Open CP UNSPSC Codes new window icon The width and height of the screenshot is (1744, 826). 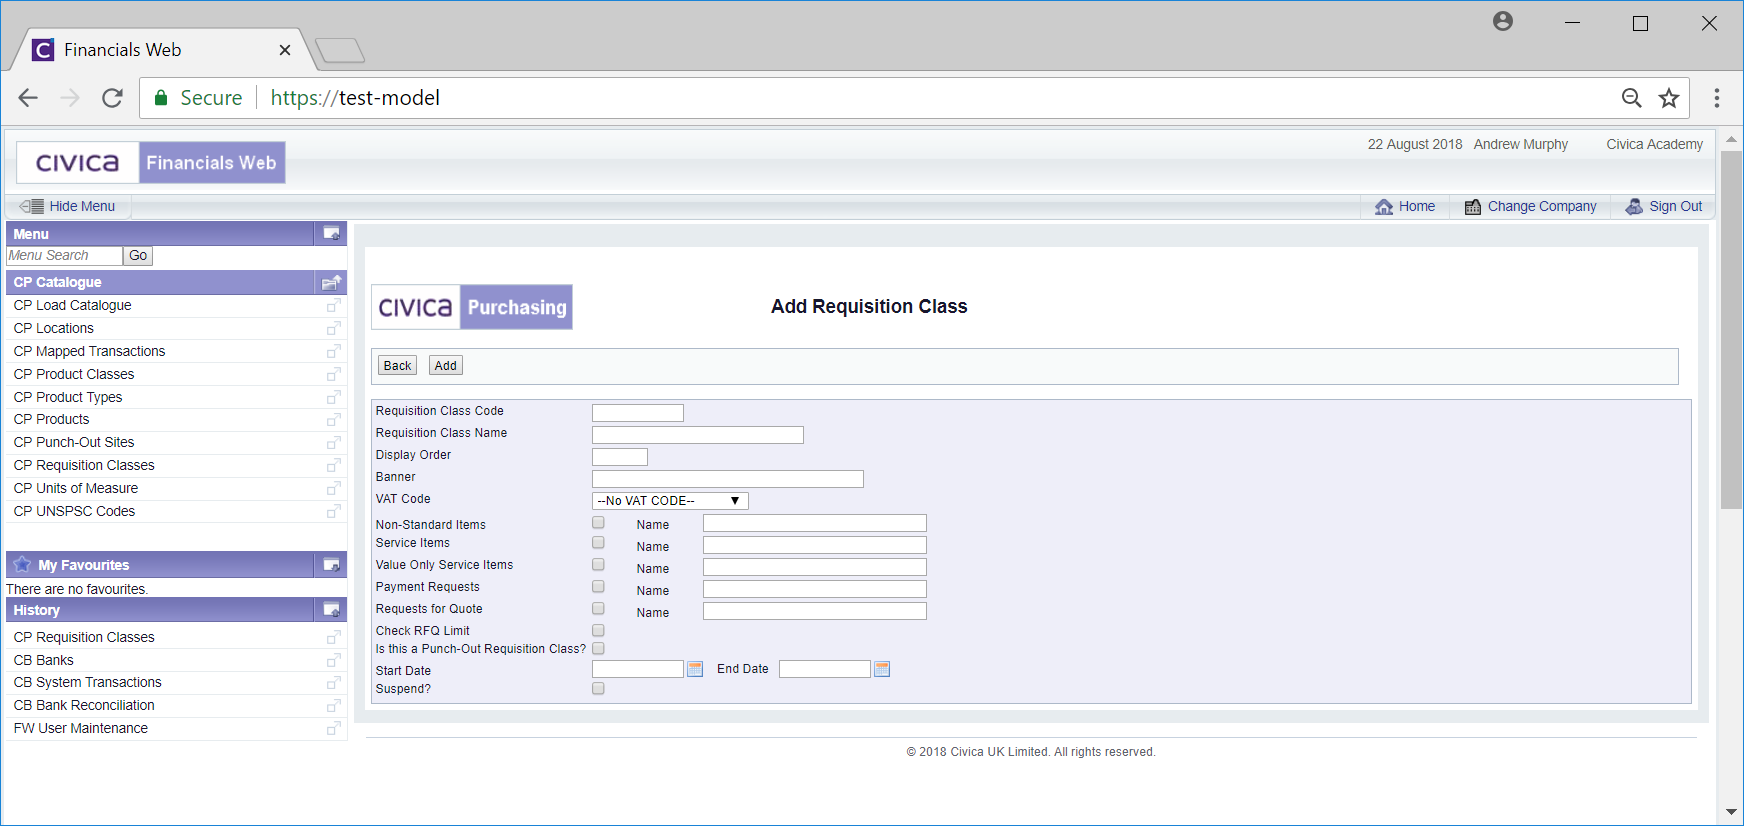[334, 512]
